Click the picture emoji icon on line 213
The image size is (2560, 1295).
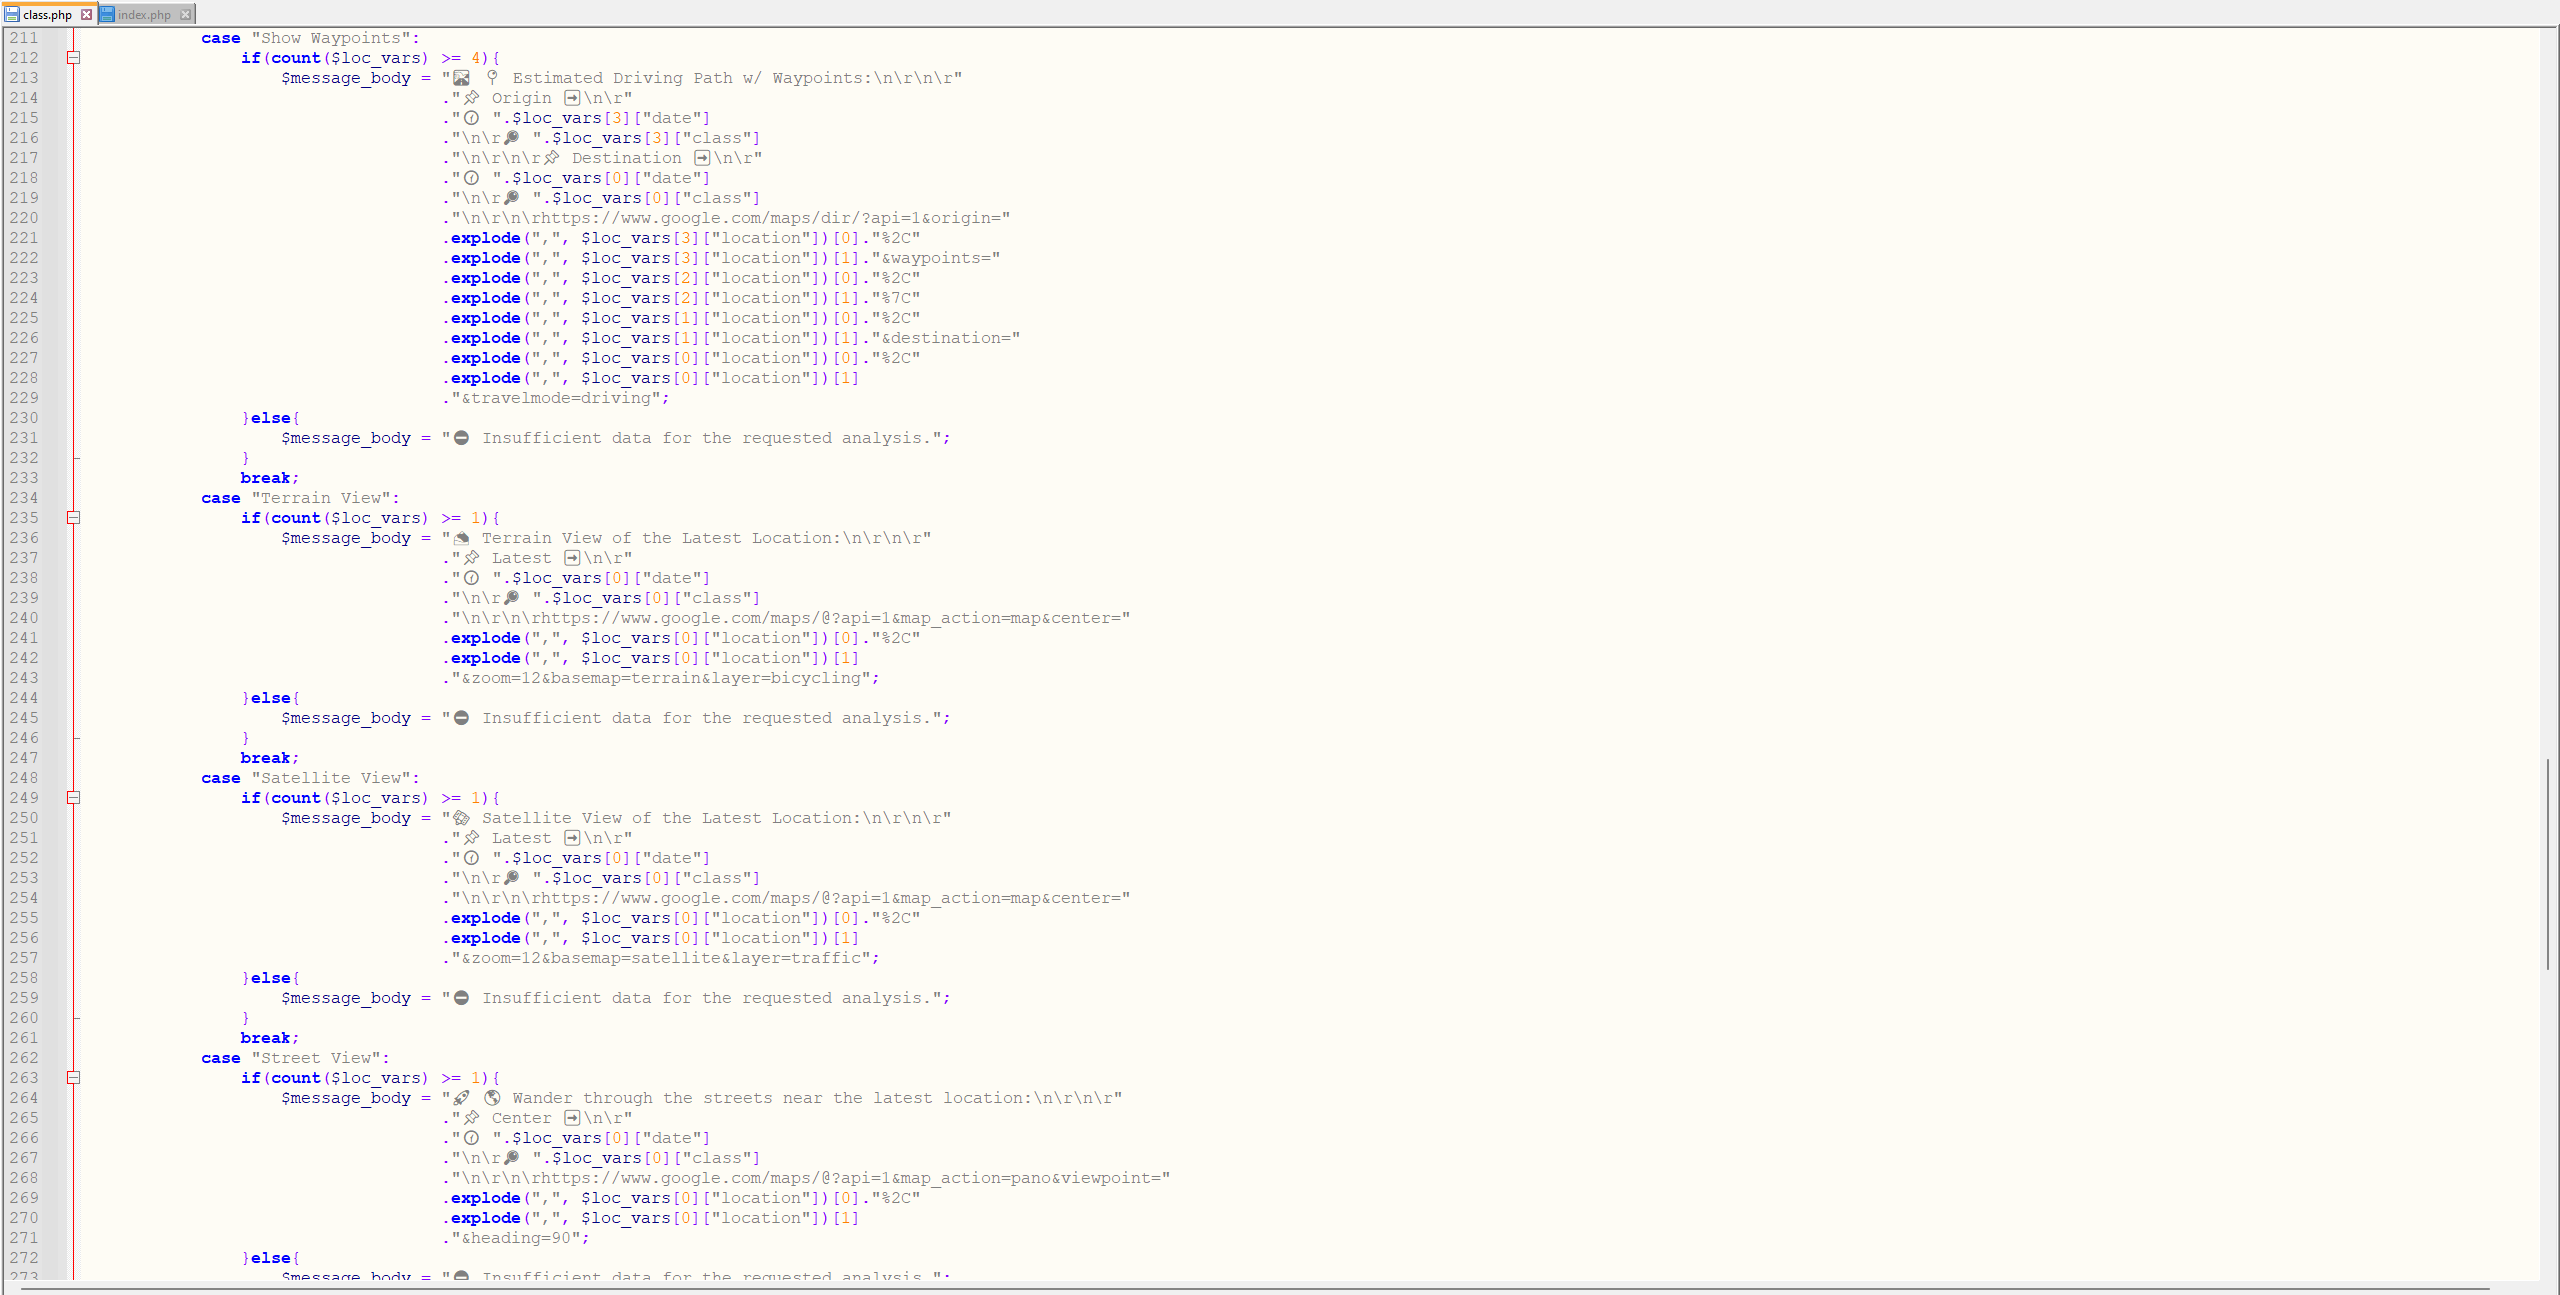click(461, 78)
